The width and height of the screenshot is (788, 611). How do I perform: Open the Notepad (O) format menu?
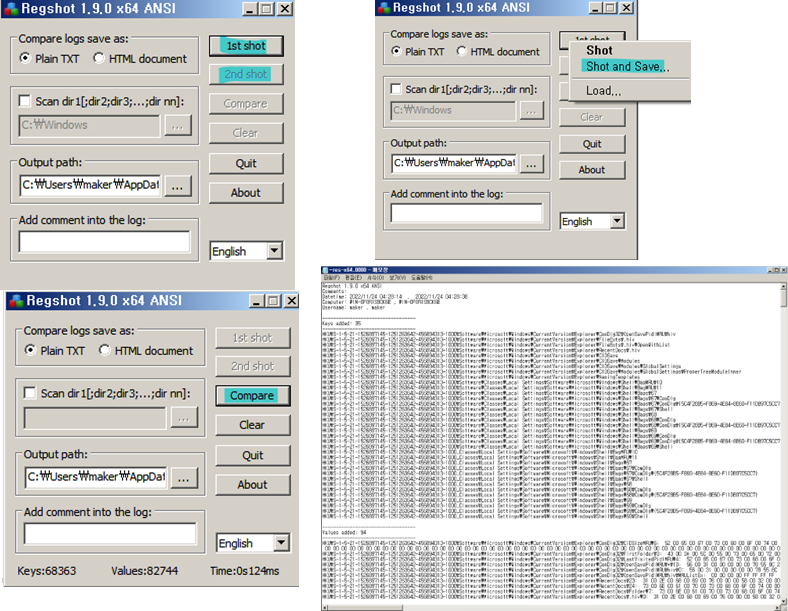coord(375,277)
